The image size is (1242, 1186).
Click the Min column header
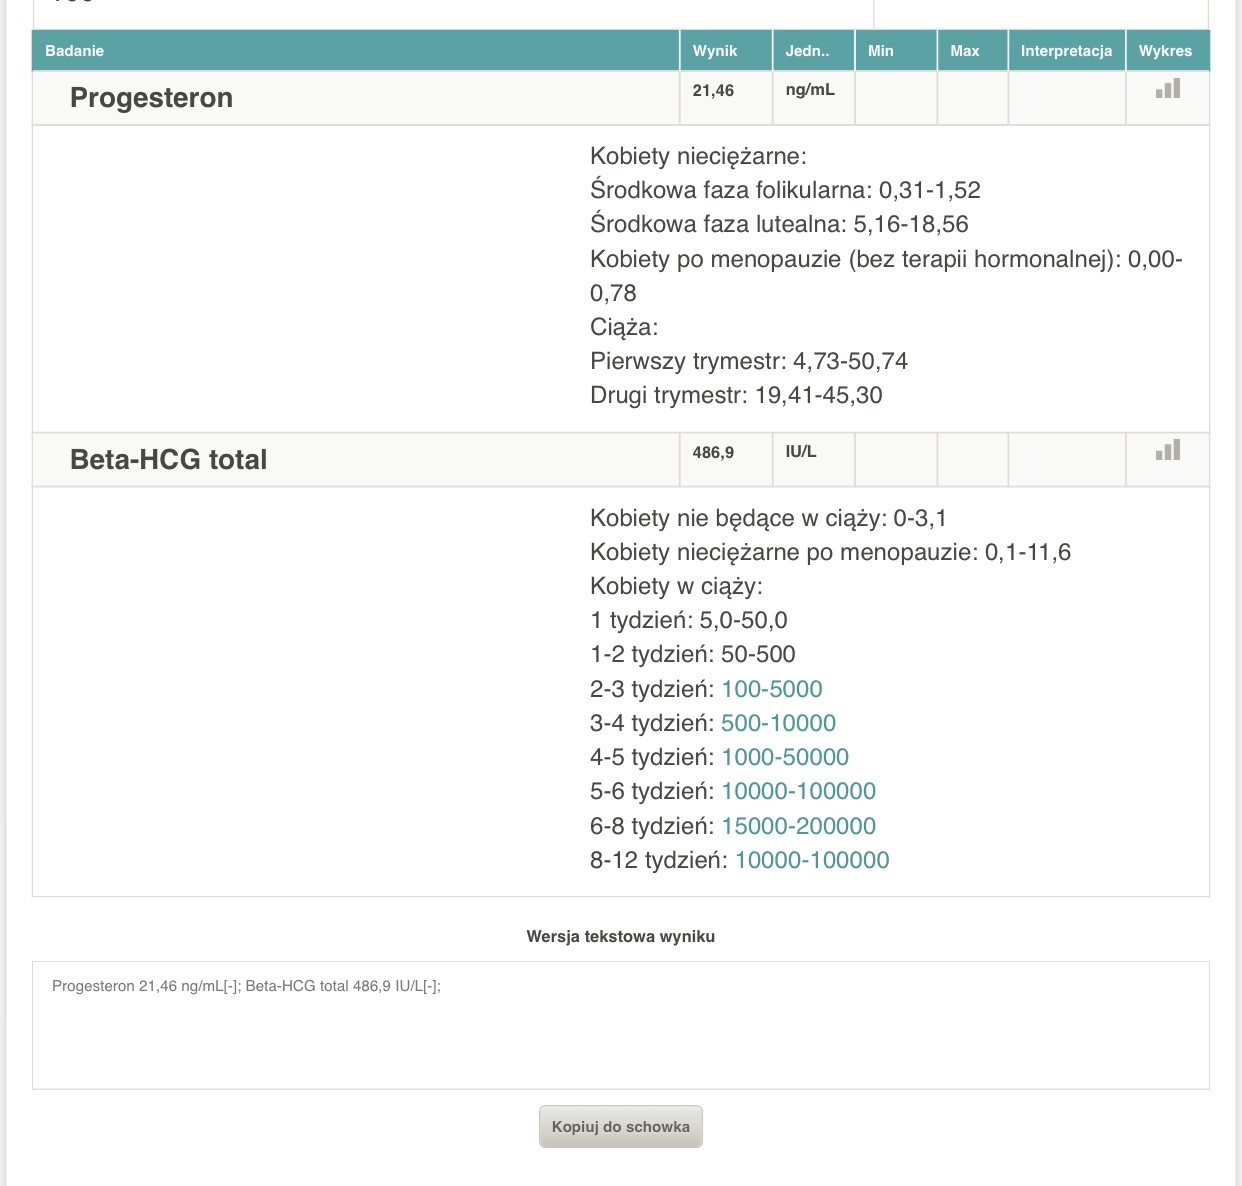pyautogui.click(x=881, y=51)
